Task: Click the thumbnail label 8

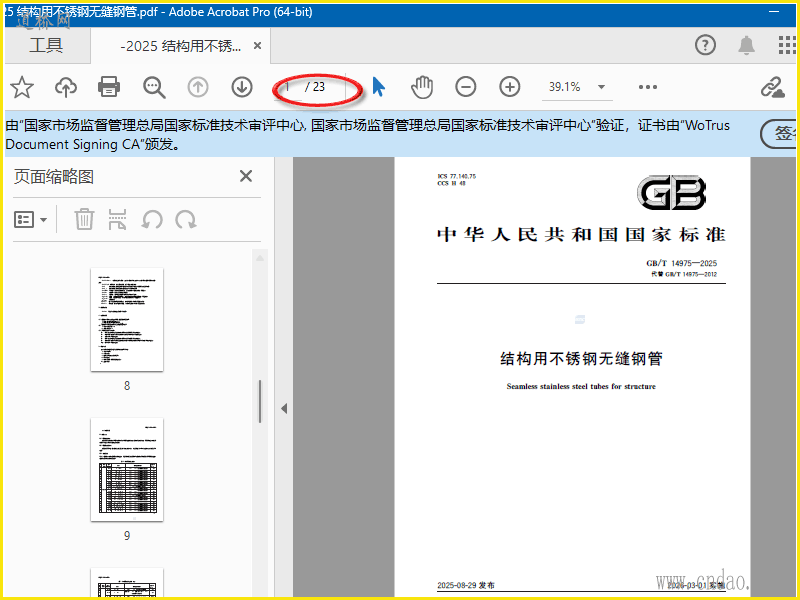Action: pos(127,386)
